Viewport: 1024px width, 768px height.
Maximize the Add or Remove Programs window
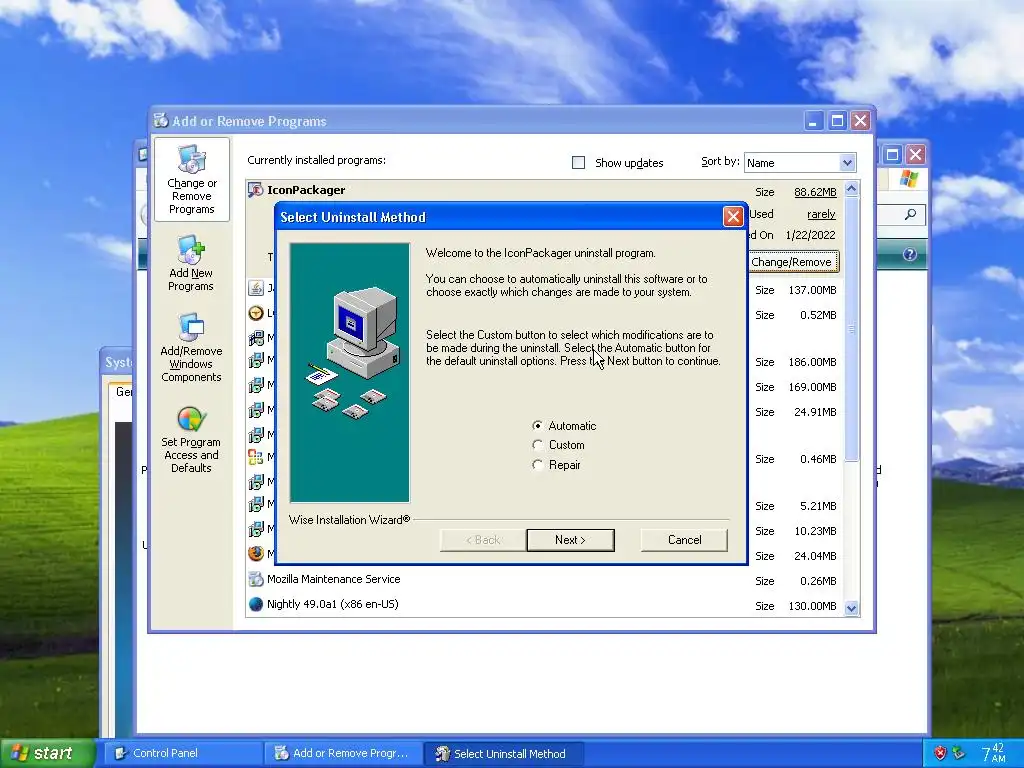tap(837, 121)
